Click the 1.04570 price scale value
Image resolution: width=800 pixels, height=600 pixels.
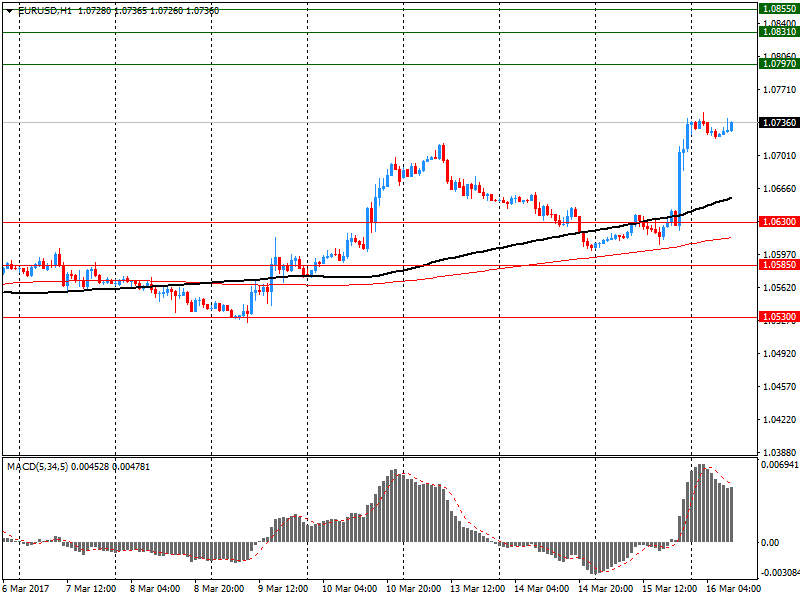click(780, 387)
